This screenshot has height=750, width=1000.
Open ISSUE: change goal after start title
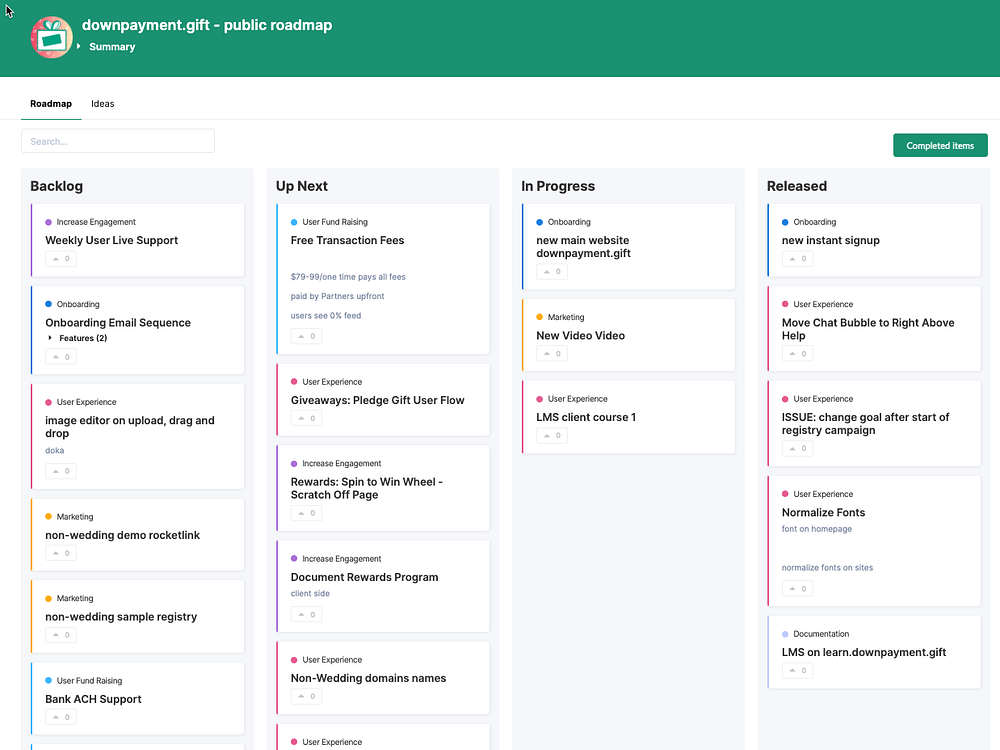coord(865,423)
